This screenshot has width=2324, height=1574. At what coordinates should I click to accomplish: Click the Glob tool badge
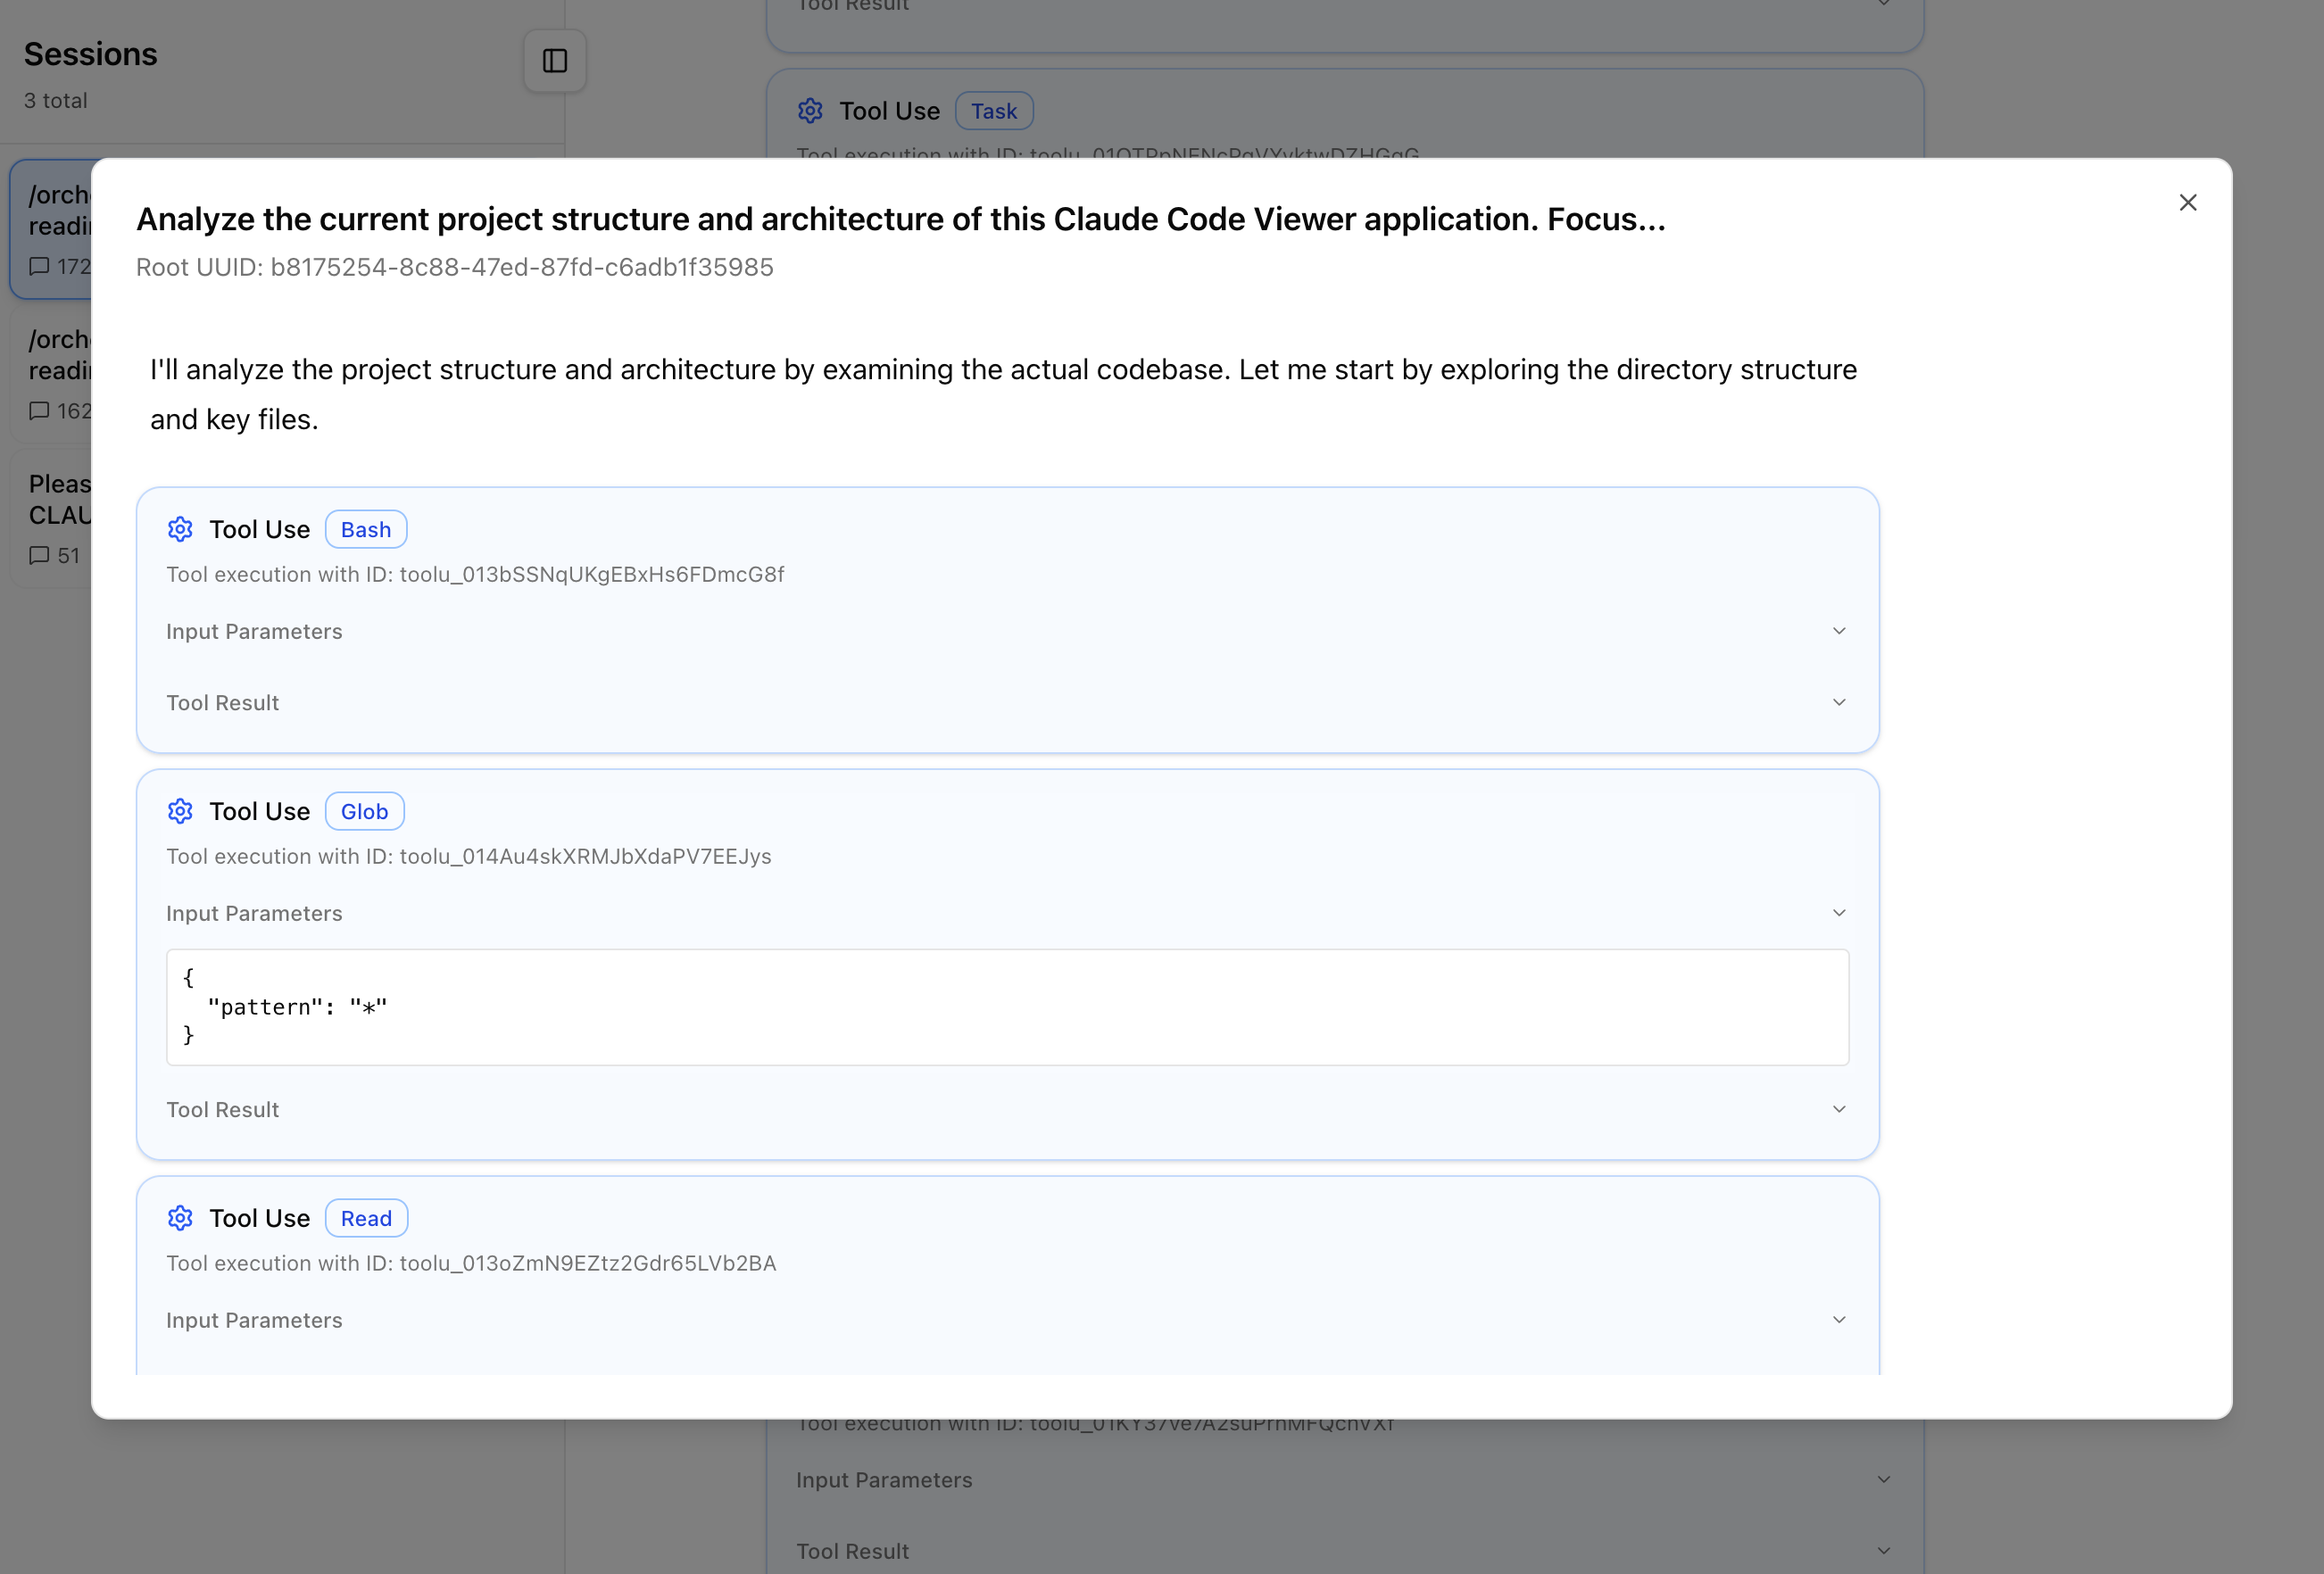pos(364,811)
